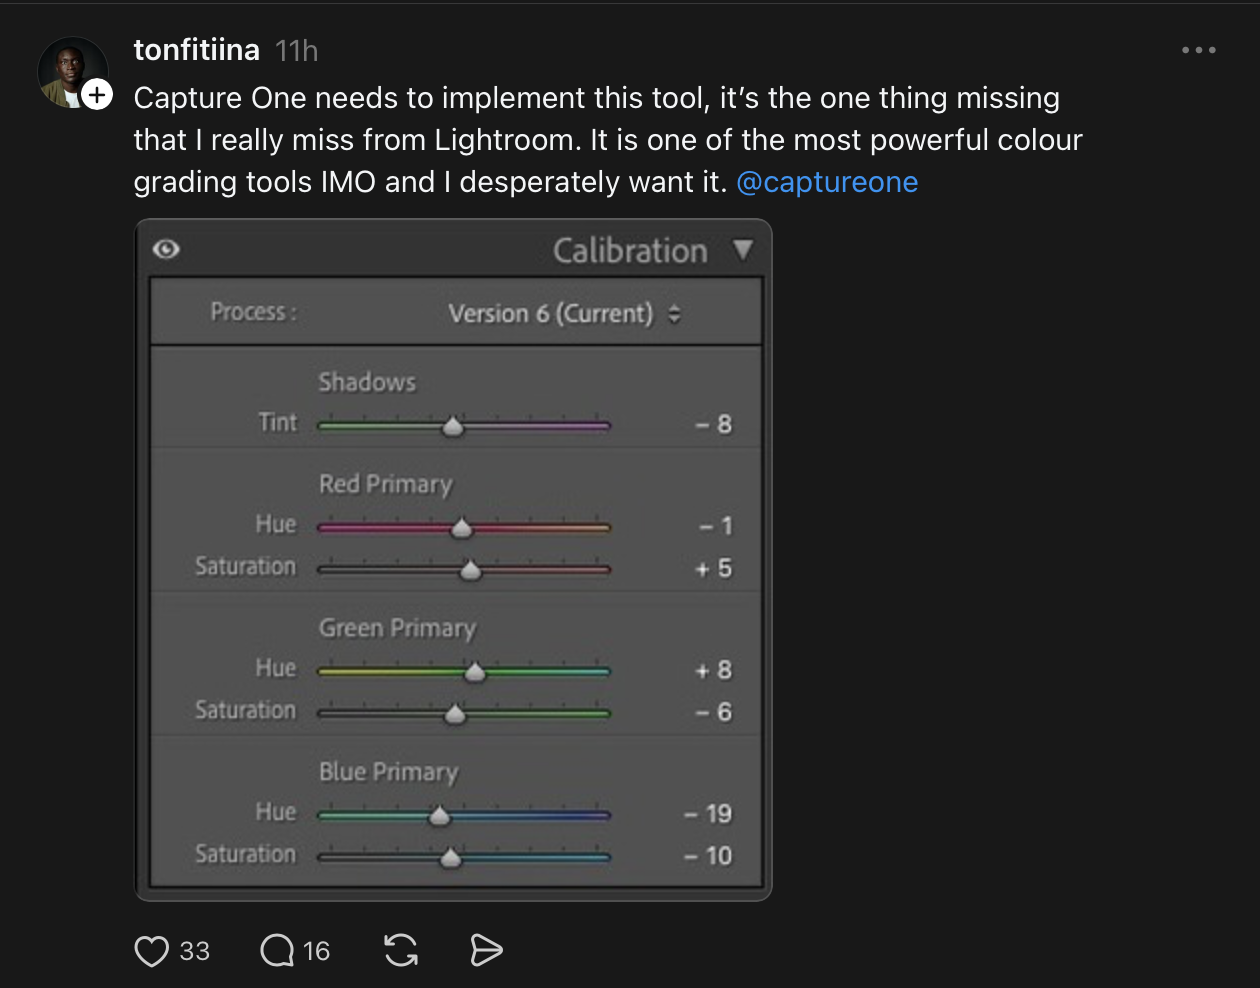Open the @captureone mention link
1260x988 pixels.
point(827,182)
